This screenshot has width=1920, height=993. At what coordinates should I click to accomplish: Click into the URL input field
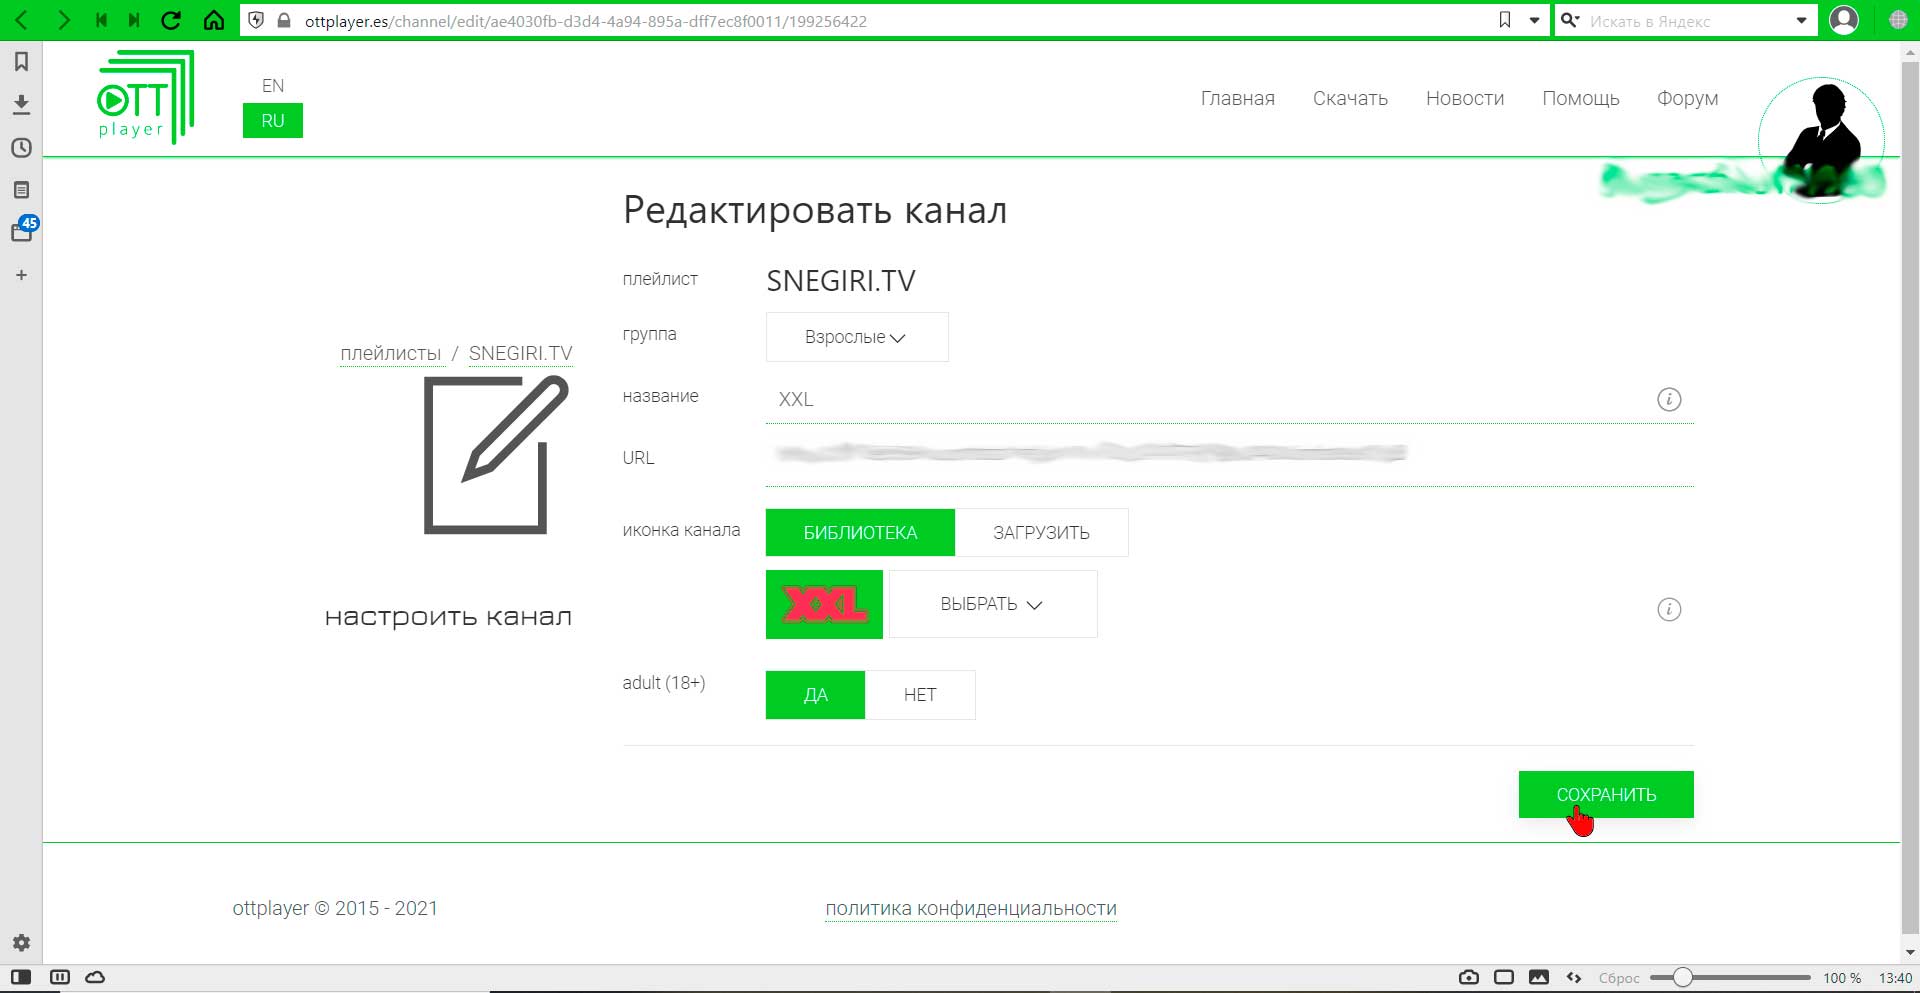point(1229,457)
